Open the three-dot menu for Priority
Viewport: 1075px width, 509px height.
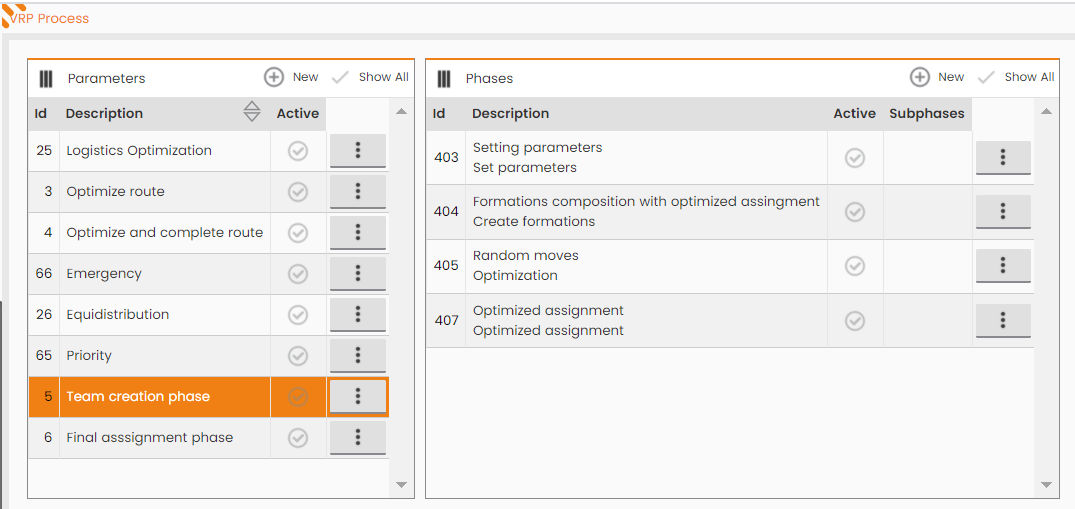(358, 355)
